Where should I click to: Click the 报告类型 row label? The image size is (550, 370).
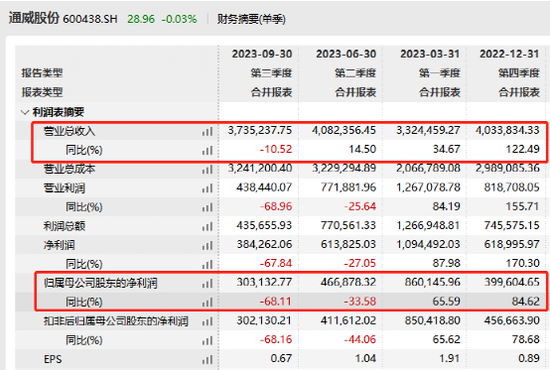click(x=42, y=73)
